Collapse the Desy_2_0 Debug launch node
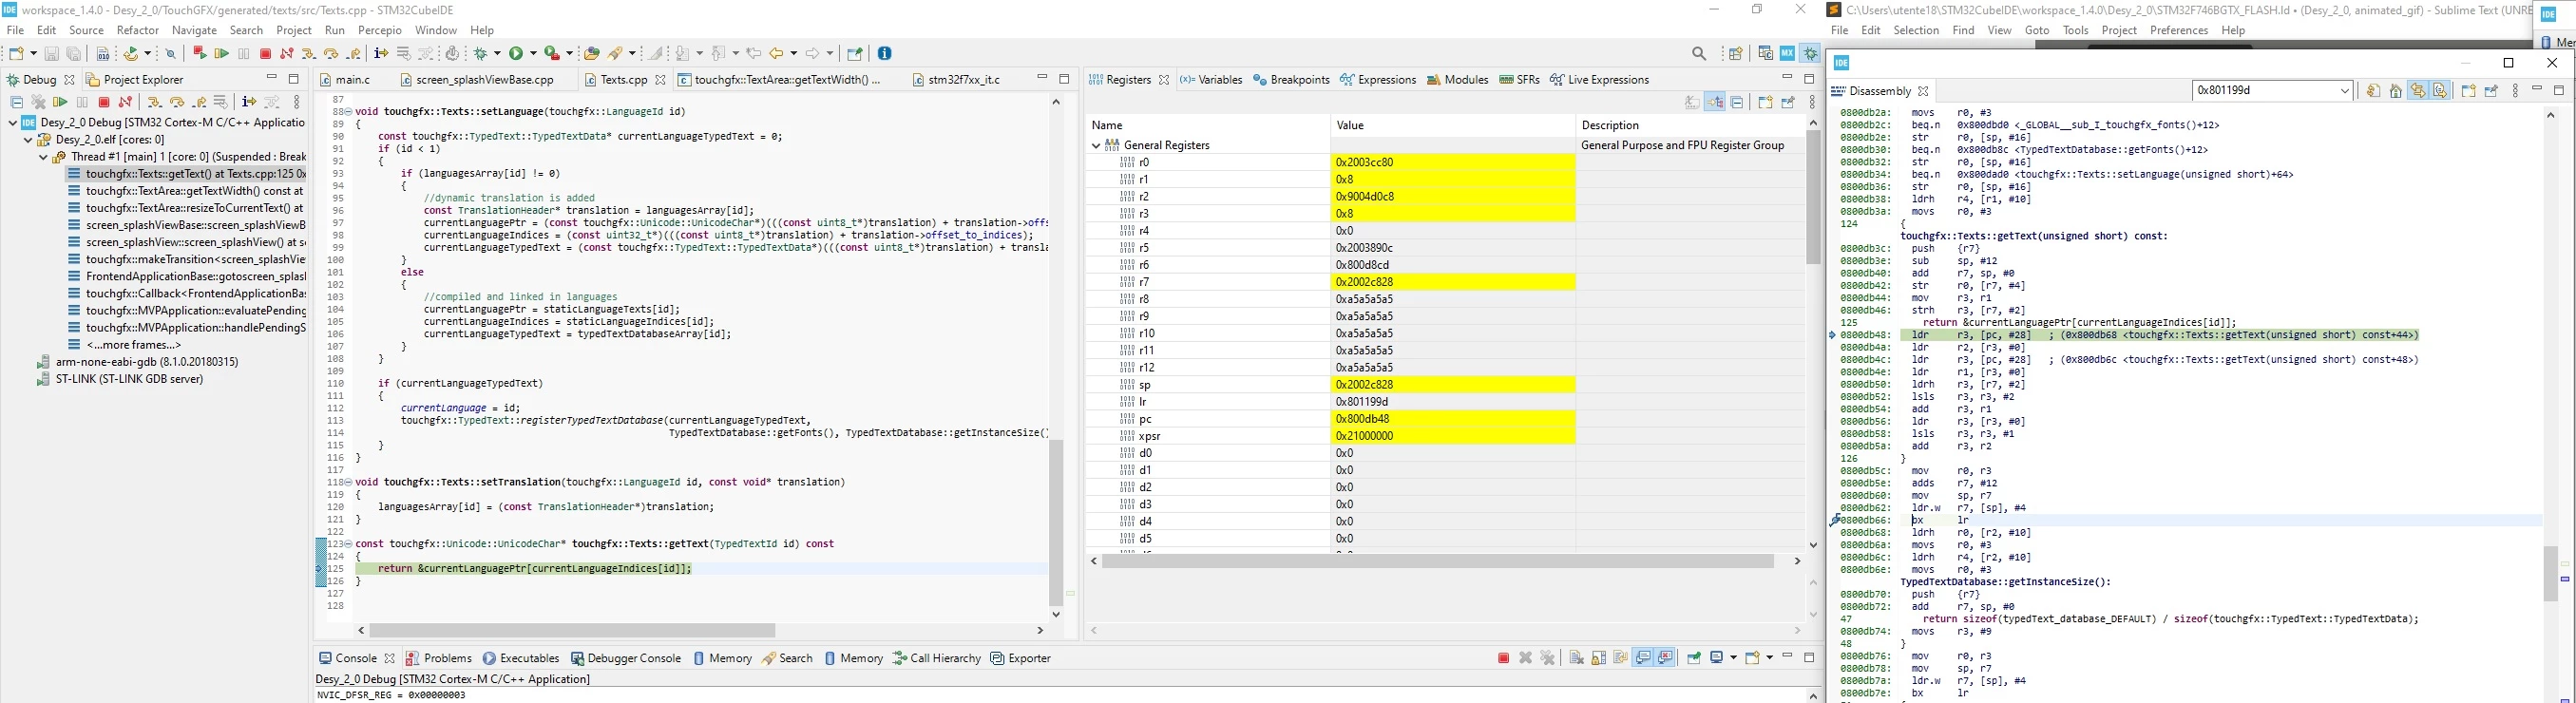Image resolution: width=2576 pixels, height=703 pixels. coord(12,123)
